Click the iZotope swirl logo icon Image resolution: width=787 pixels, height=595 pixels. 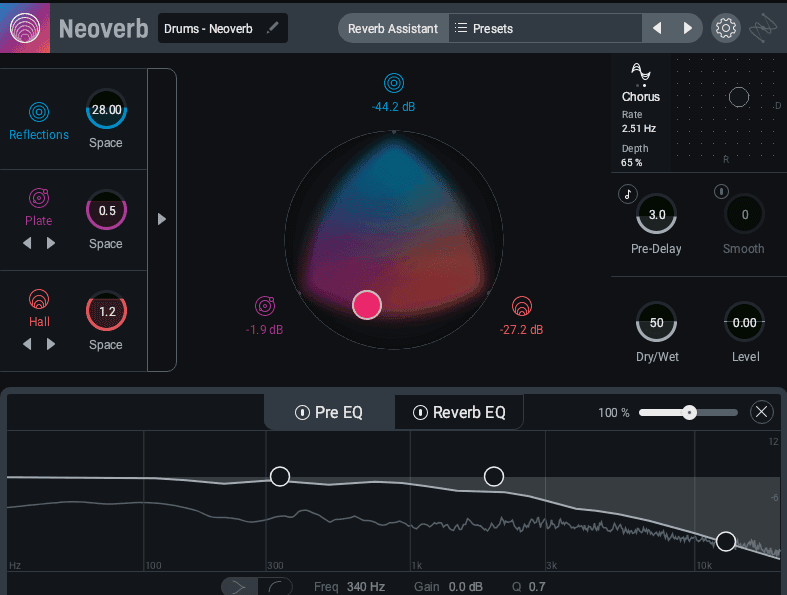[x=762, y=28]
